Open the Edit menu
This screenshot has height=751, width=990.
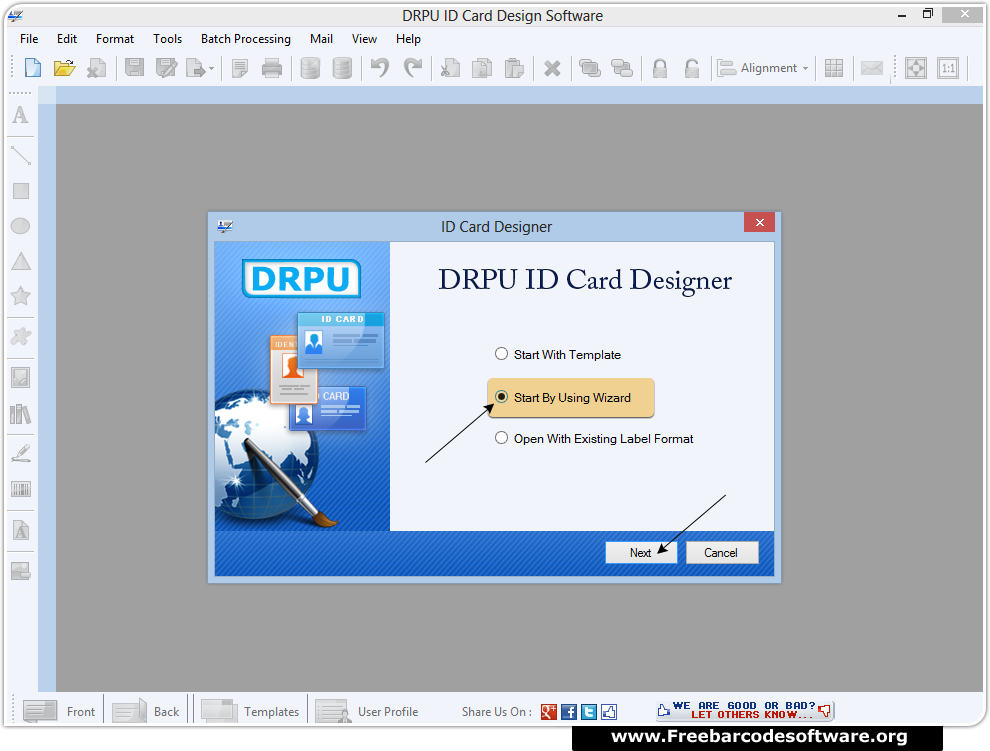point(67,39)
